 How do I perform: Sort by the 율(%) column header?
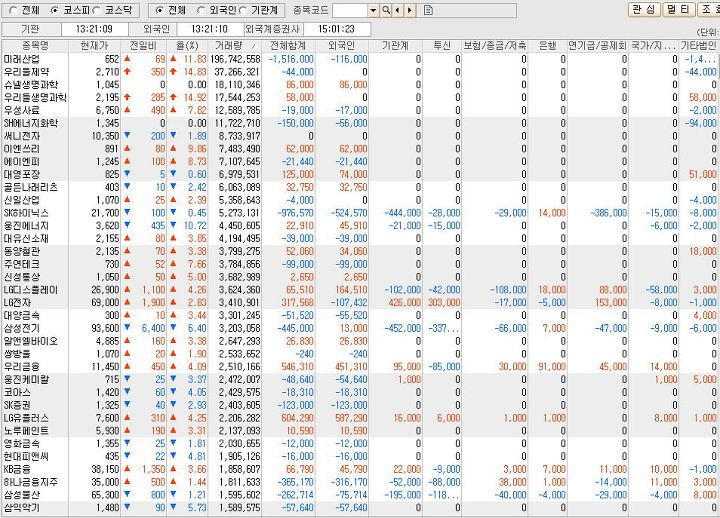pyautogui.click(x=187, y=45)
